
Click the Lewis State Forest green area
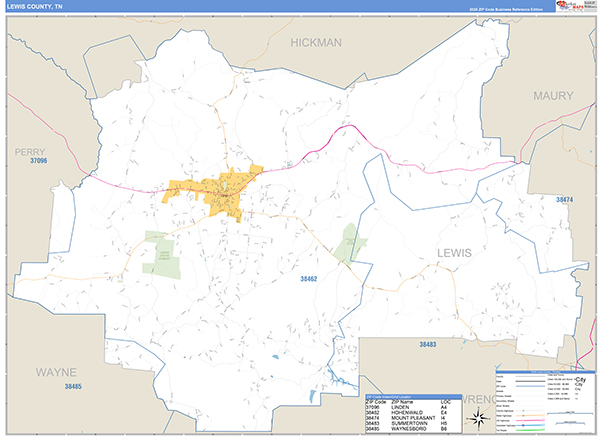point(163,255)
